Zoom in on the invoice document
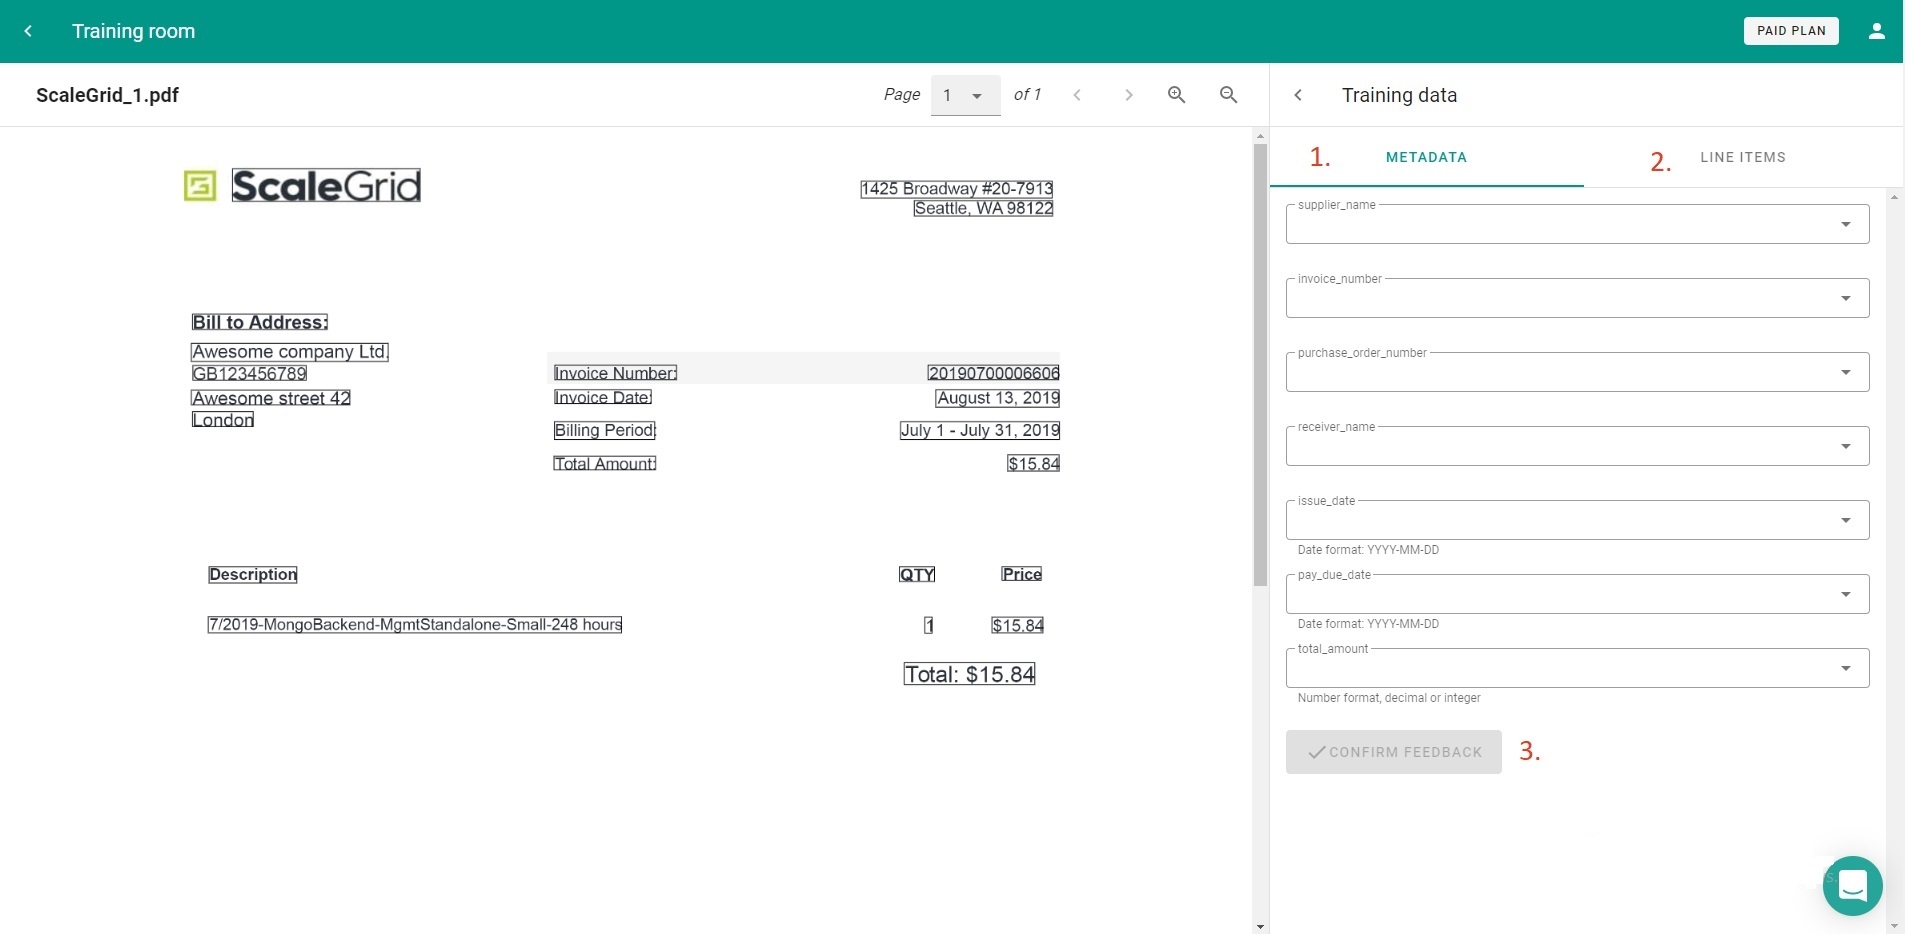1905x934 pixels. [1176, 95]
